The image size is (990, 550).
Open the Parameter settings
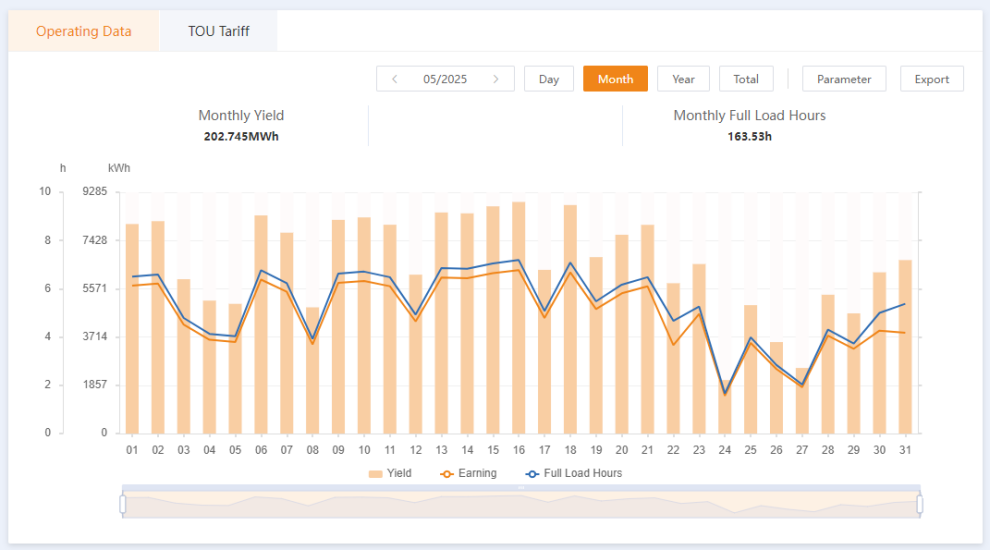click(844, 79)
